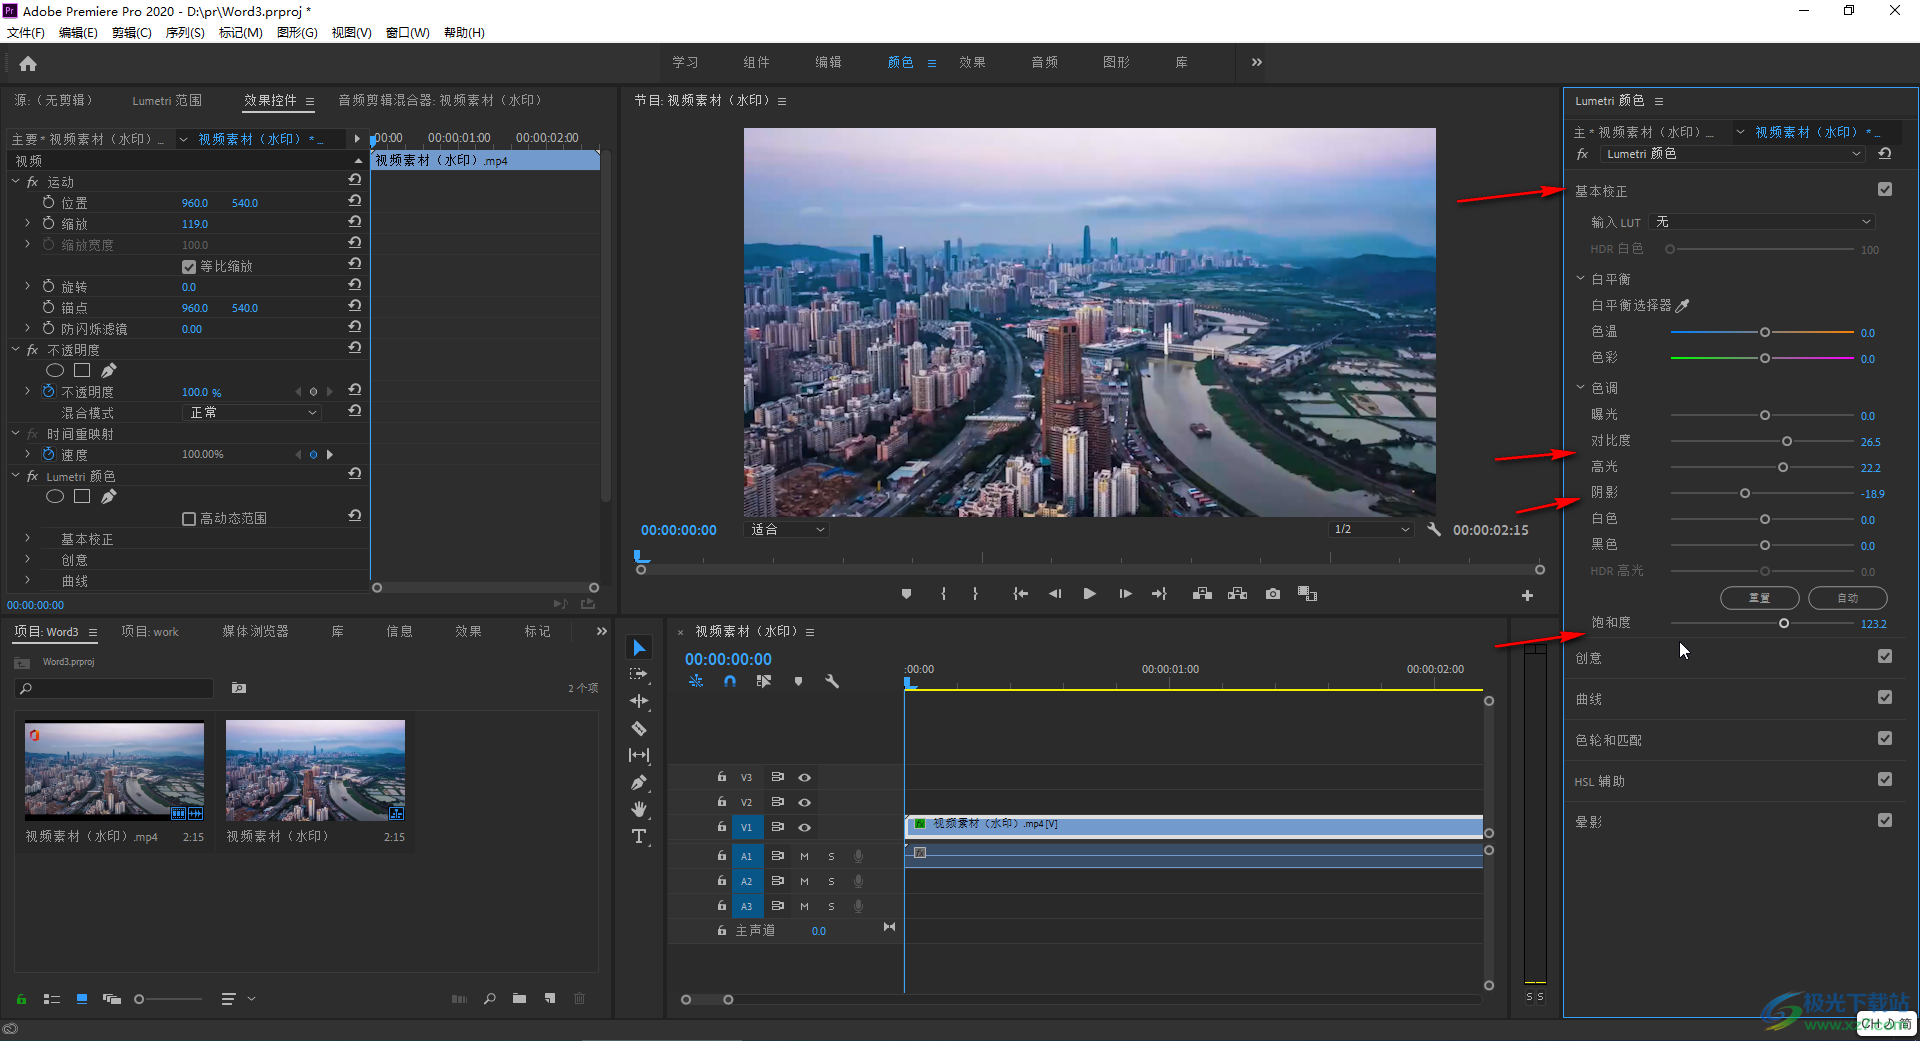Viewport: 1920px width, 1041px height.
Task: Open the blend mode dropdown set to Normal
Action: coord(252,413)
